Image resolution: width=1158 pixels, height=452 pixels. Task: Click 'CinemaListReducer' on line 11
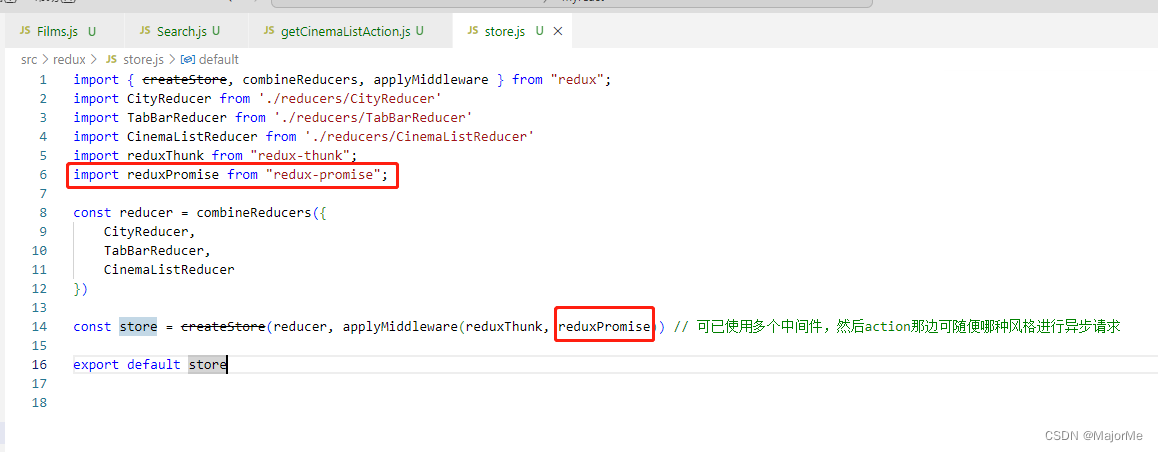click(169, 270)
